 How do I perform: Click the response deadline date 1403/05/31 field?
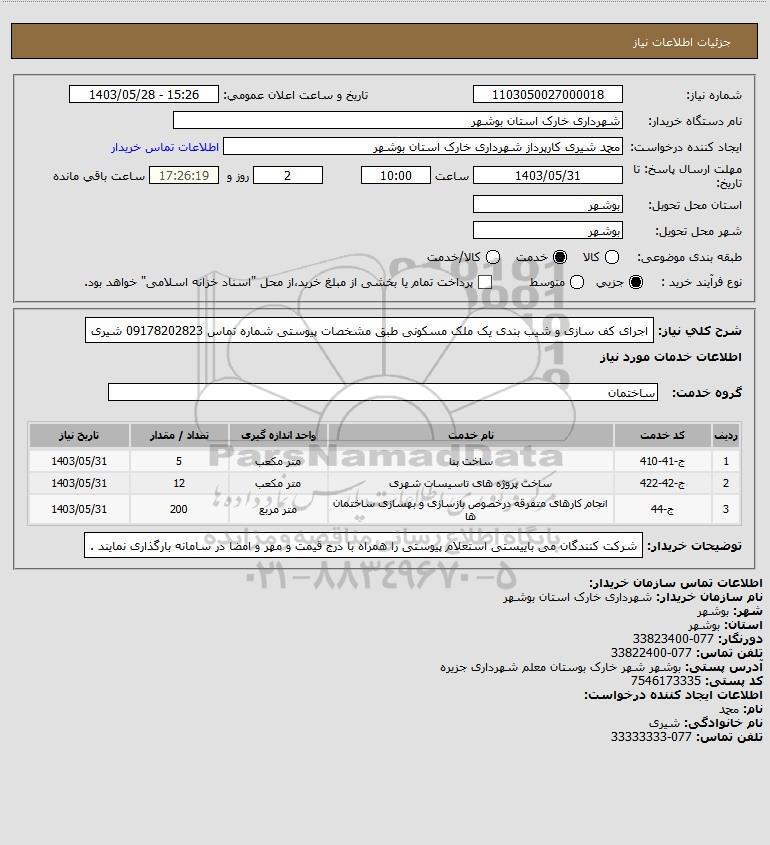coord(548,175)
